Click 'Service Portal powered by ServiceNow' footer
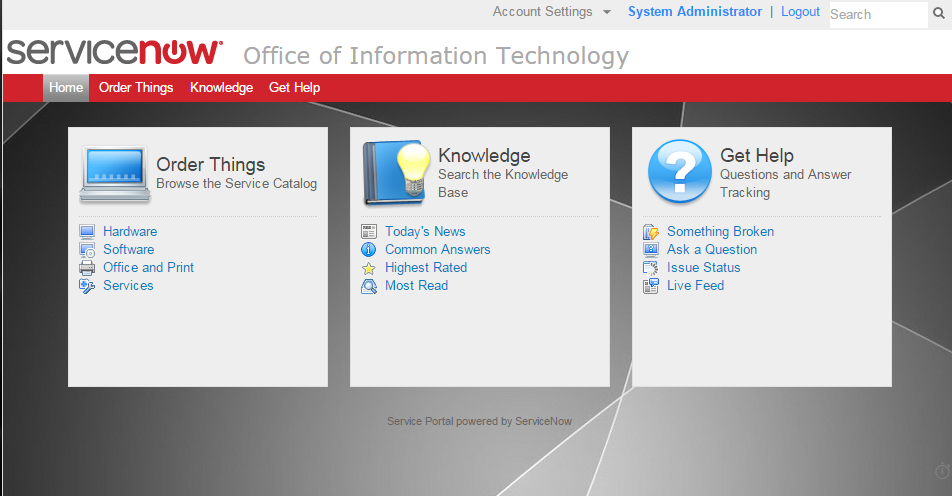The image size is (952, 496). click(480, 421)
